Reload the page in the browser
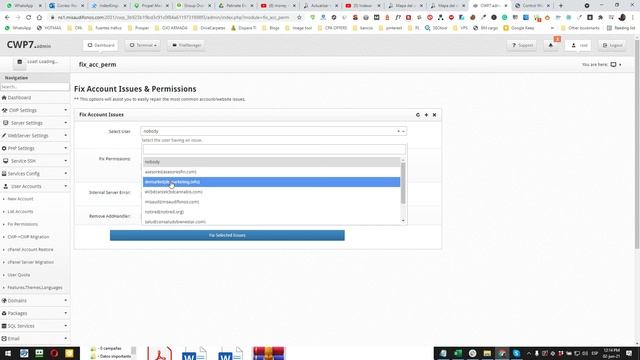640x360 pixels. (29, 18)
